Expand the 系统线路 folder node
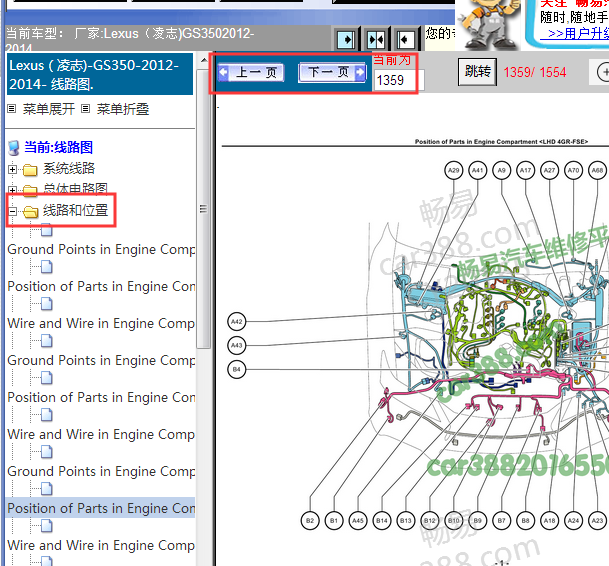Viewport: 609px width, 566px height. (12, 169)
